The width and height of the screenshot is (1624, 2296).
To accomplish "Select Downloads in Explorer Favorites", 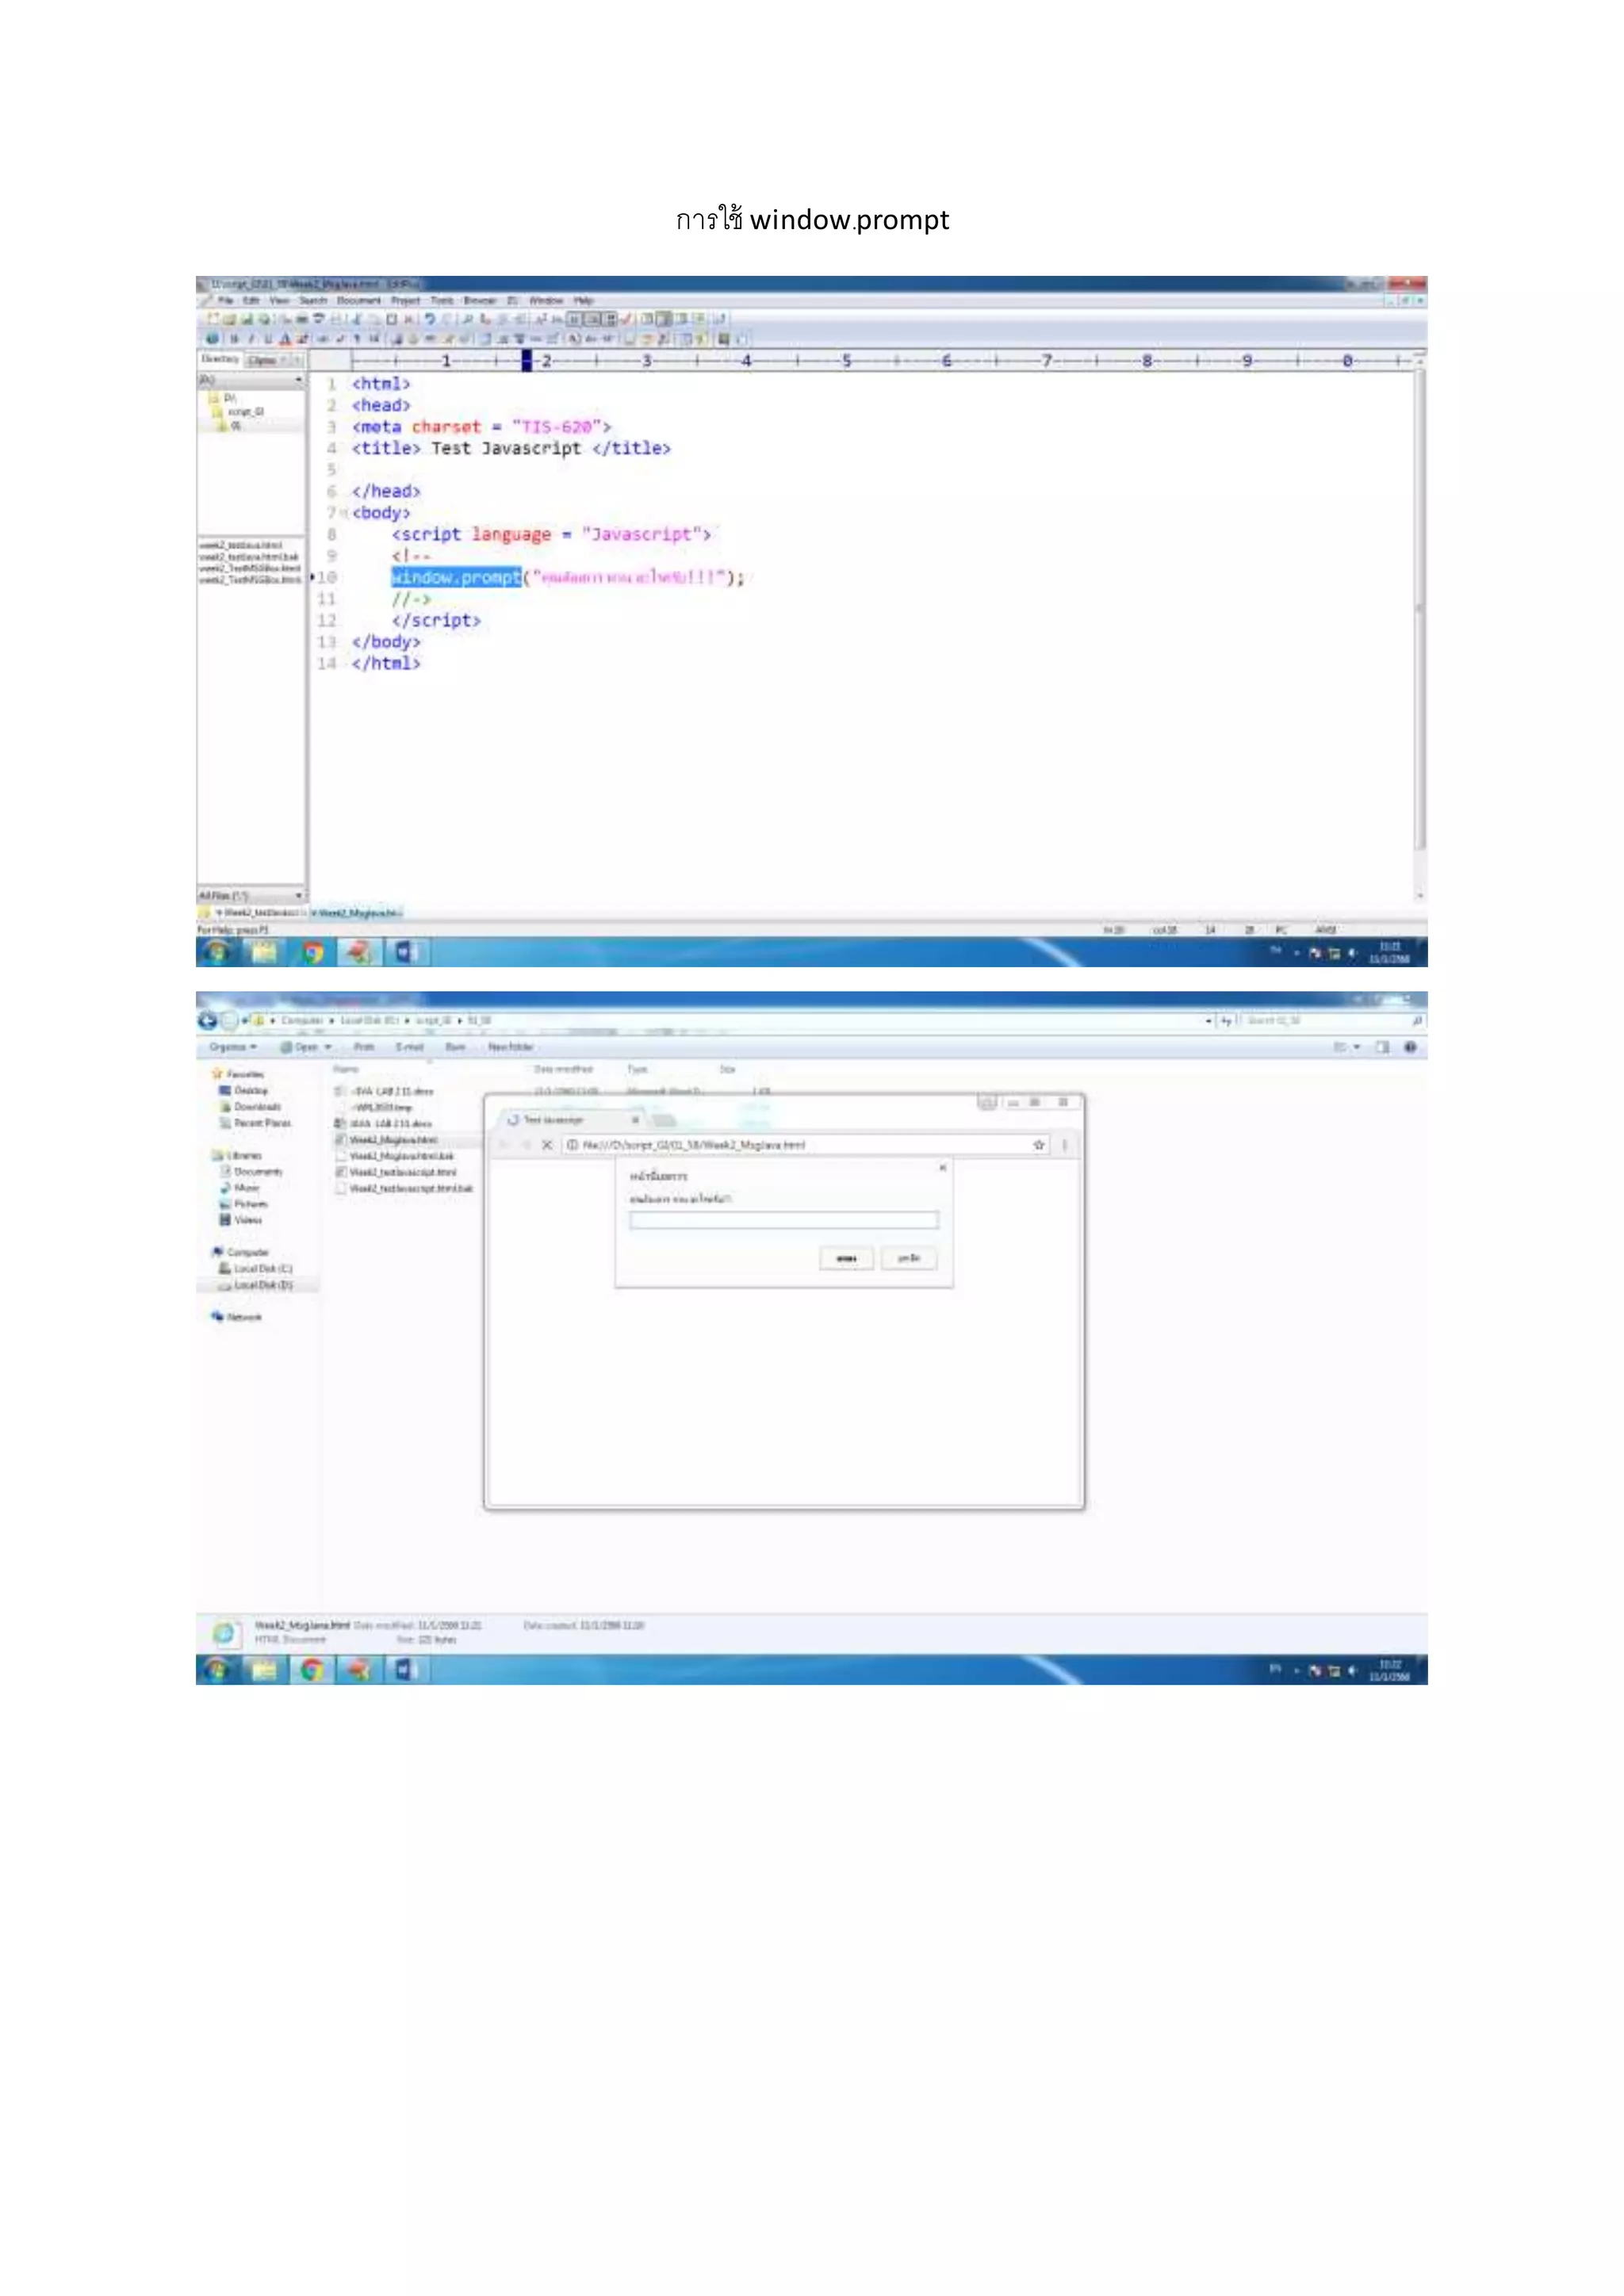I will (x=251, y=1107).
